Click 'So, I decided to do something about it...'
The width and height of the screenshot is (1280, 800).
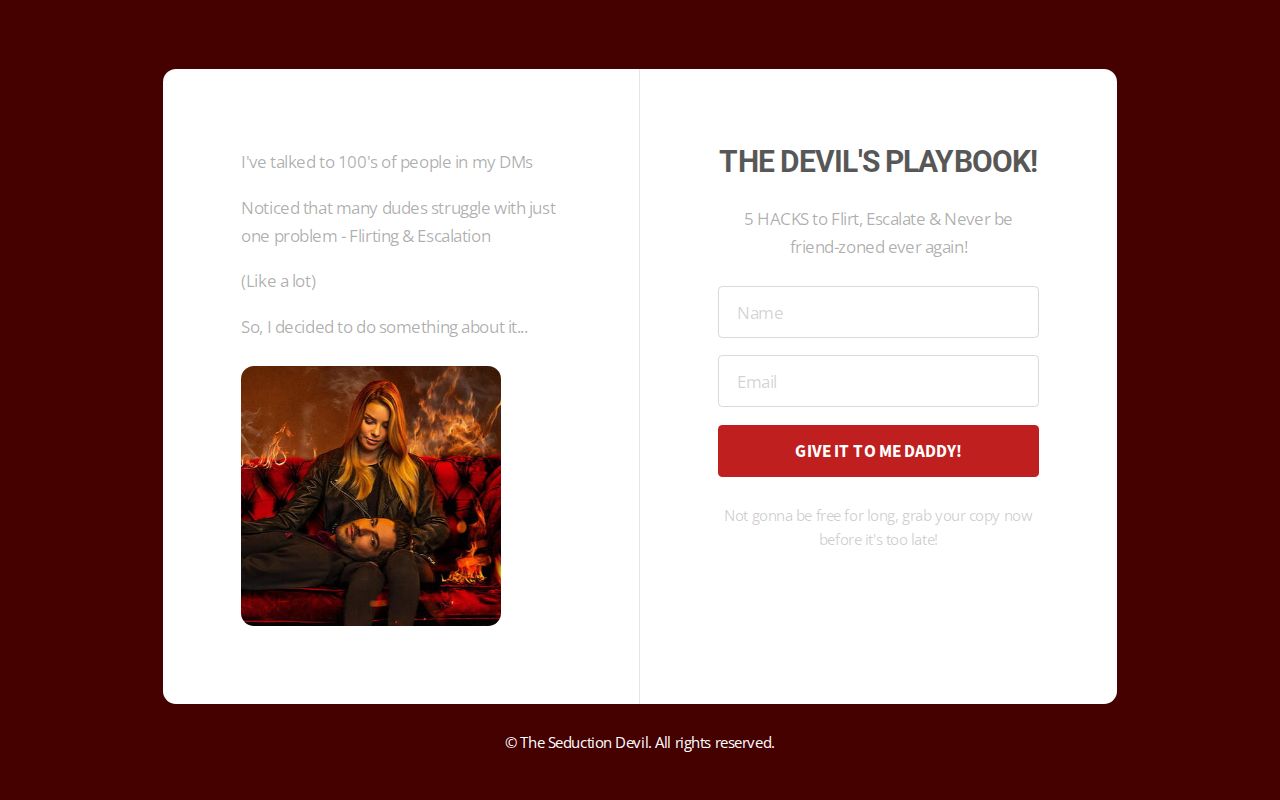(x=384, y=327)
